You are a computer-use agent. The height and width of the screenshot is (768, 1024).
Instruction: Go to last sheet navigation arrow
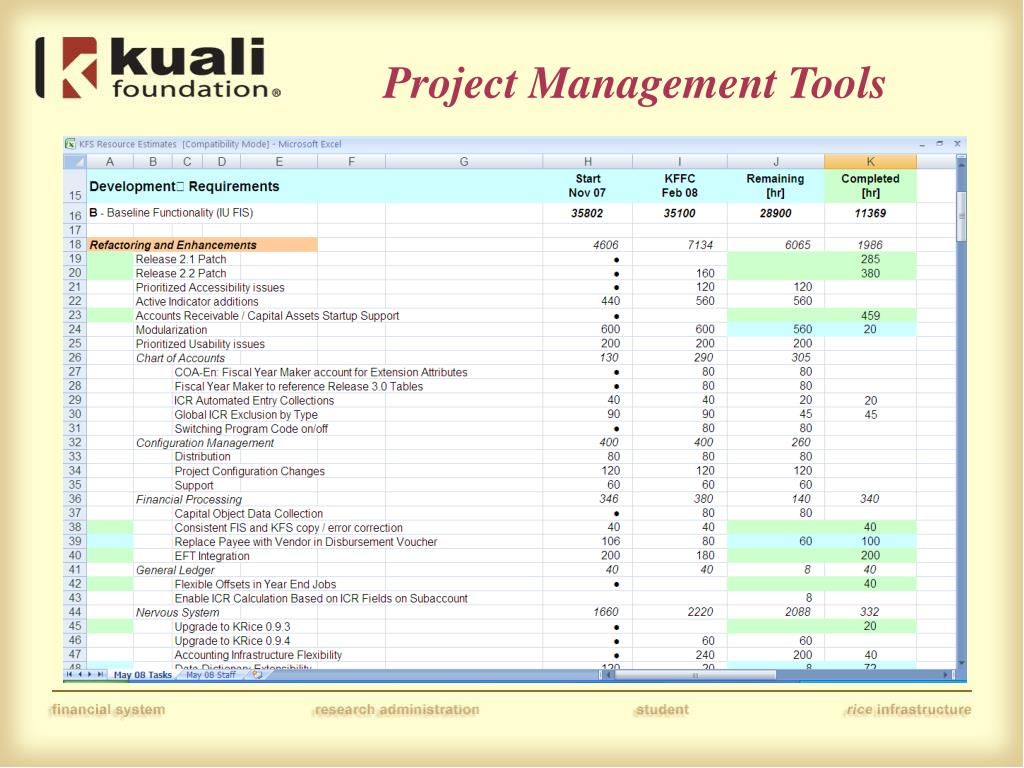coord(100,675)
